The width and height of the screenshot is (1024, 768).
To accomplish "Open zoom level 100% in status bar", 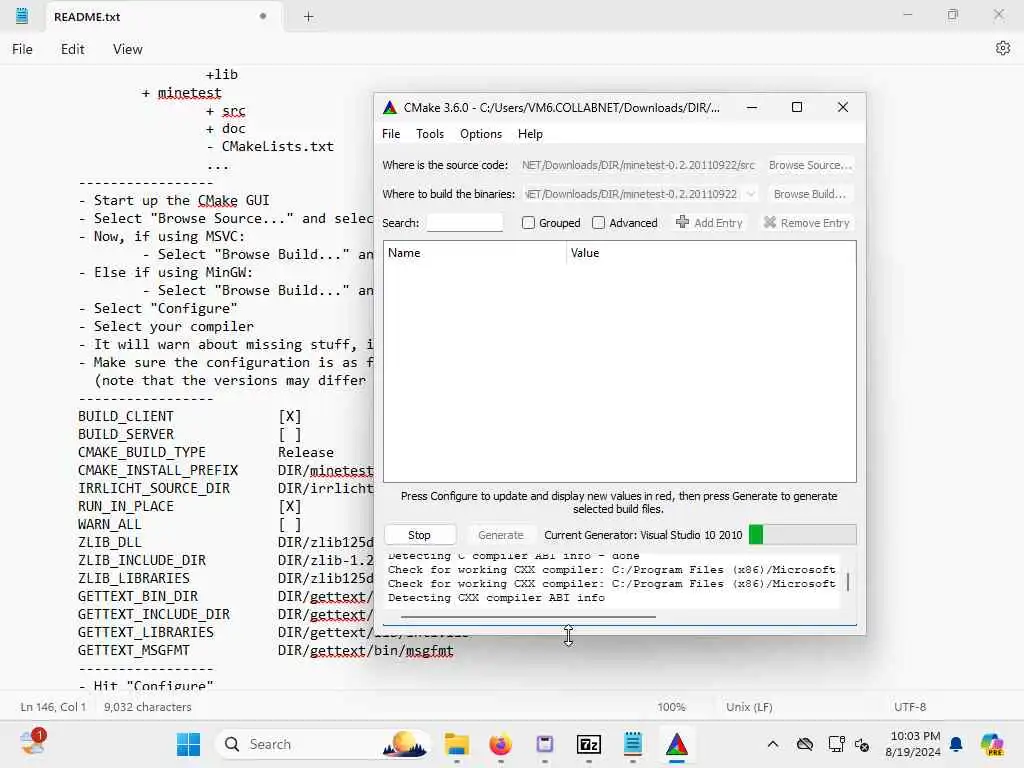I will pyautogui.click(x=671, y=707).
